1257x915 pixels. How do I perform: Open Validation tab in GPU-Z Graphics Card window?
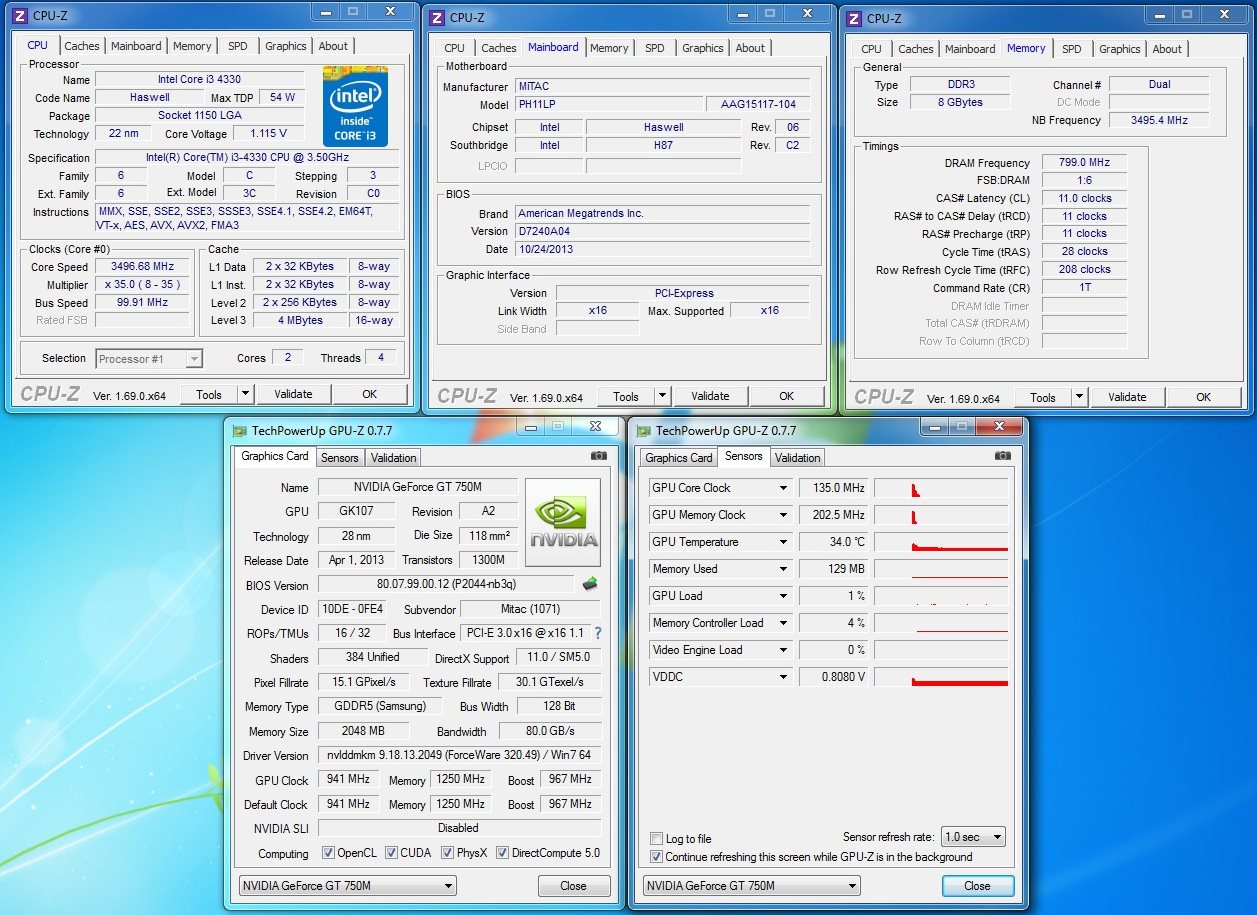[x=393, y=457]
